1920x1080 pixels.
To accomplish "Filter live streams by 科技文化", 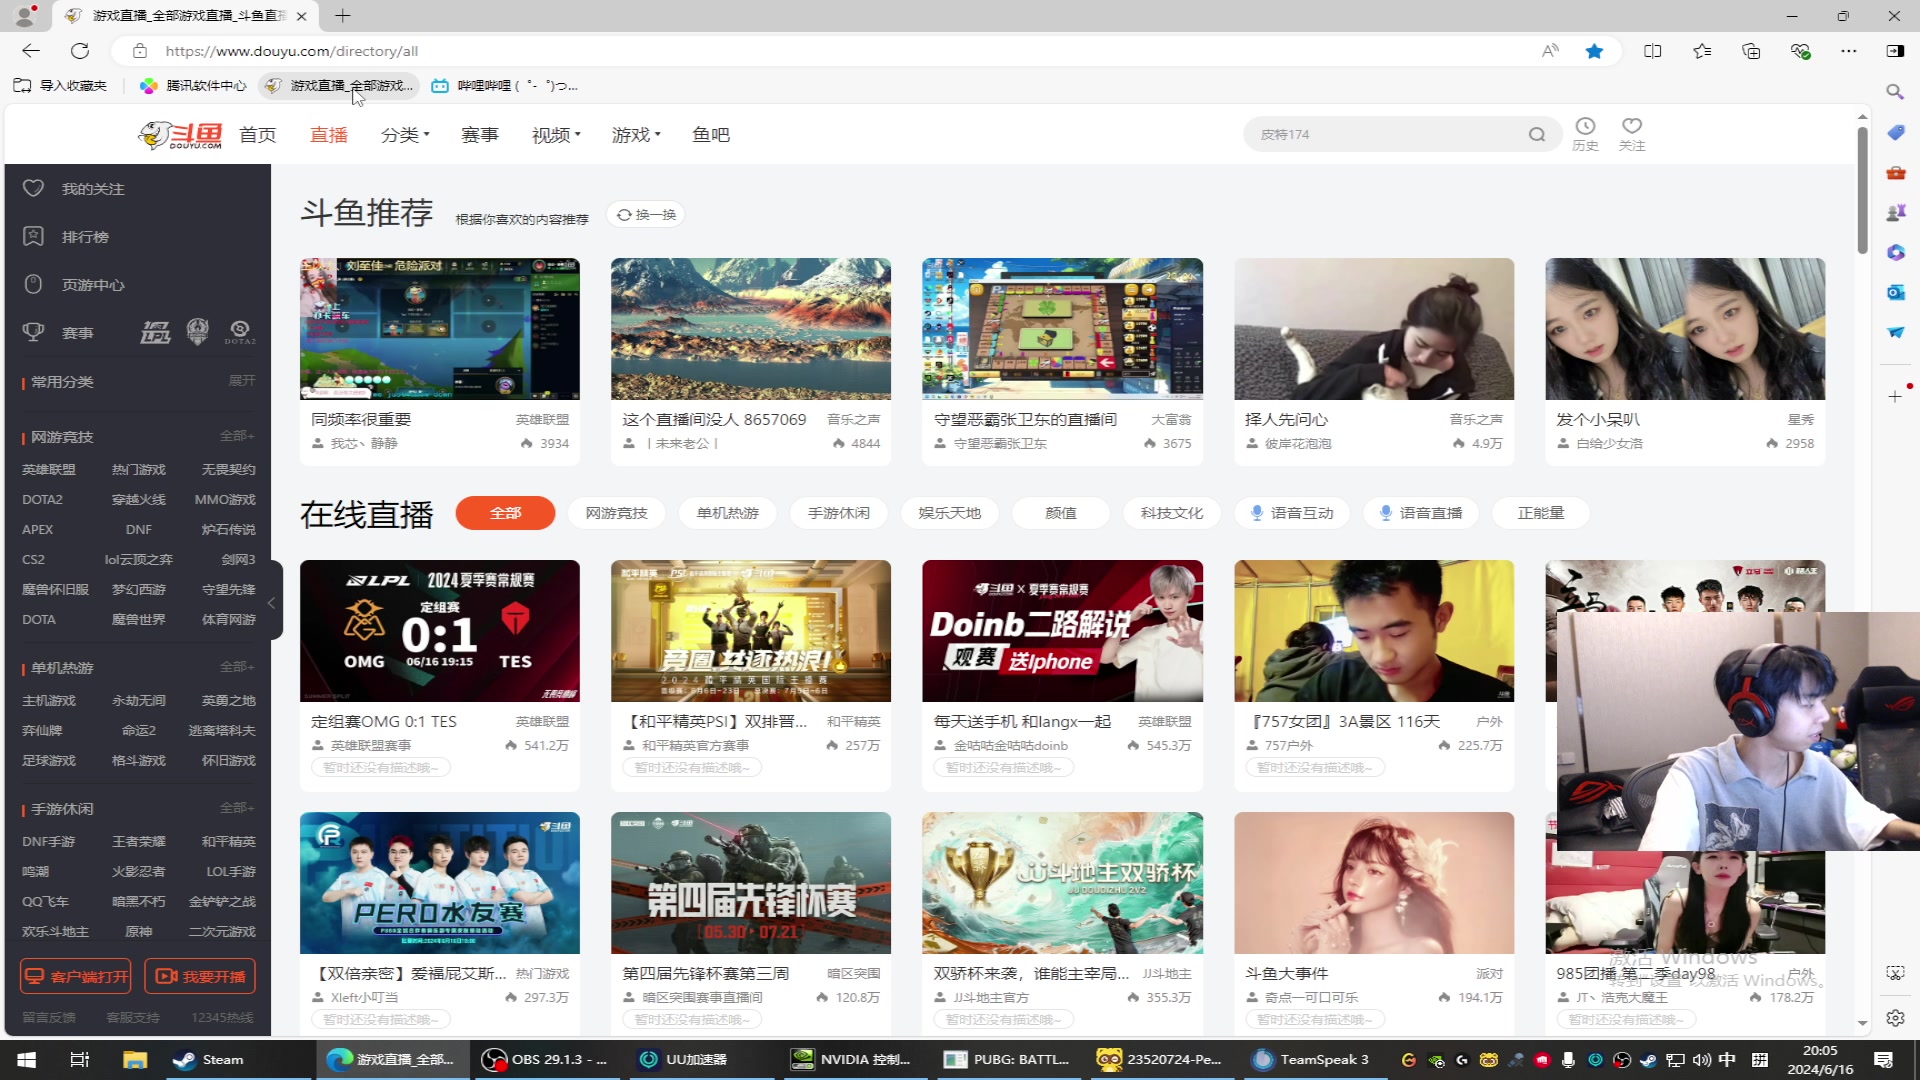I will click(x=1172, y=513).
